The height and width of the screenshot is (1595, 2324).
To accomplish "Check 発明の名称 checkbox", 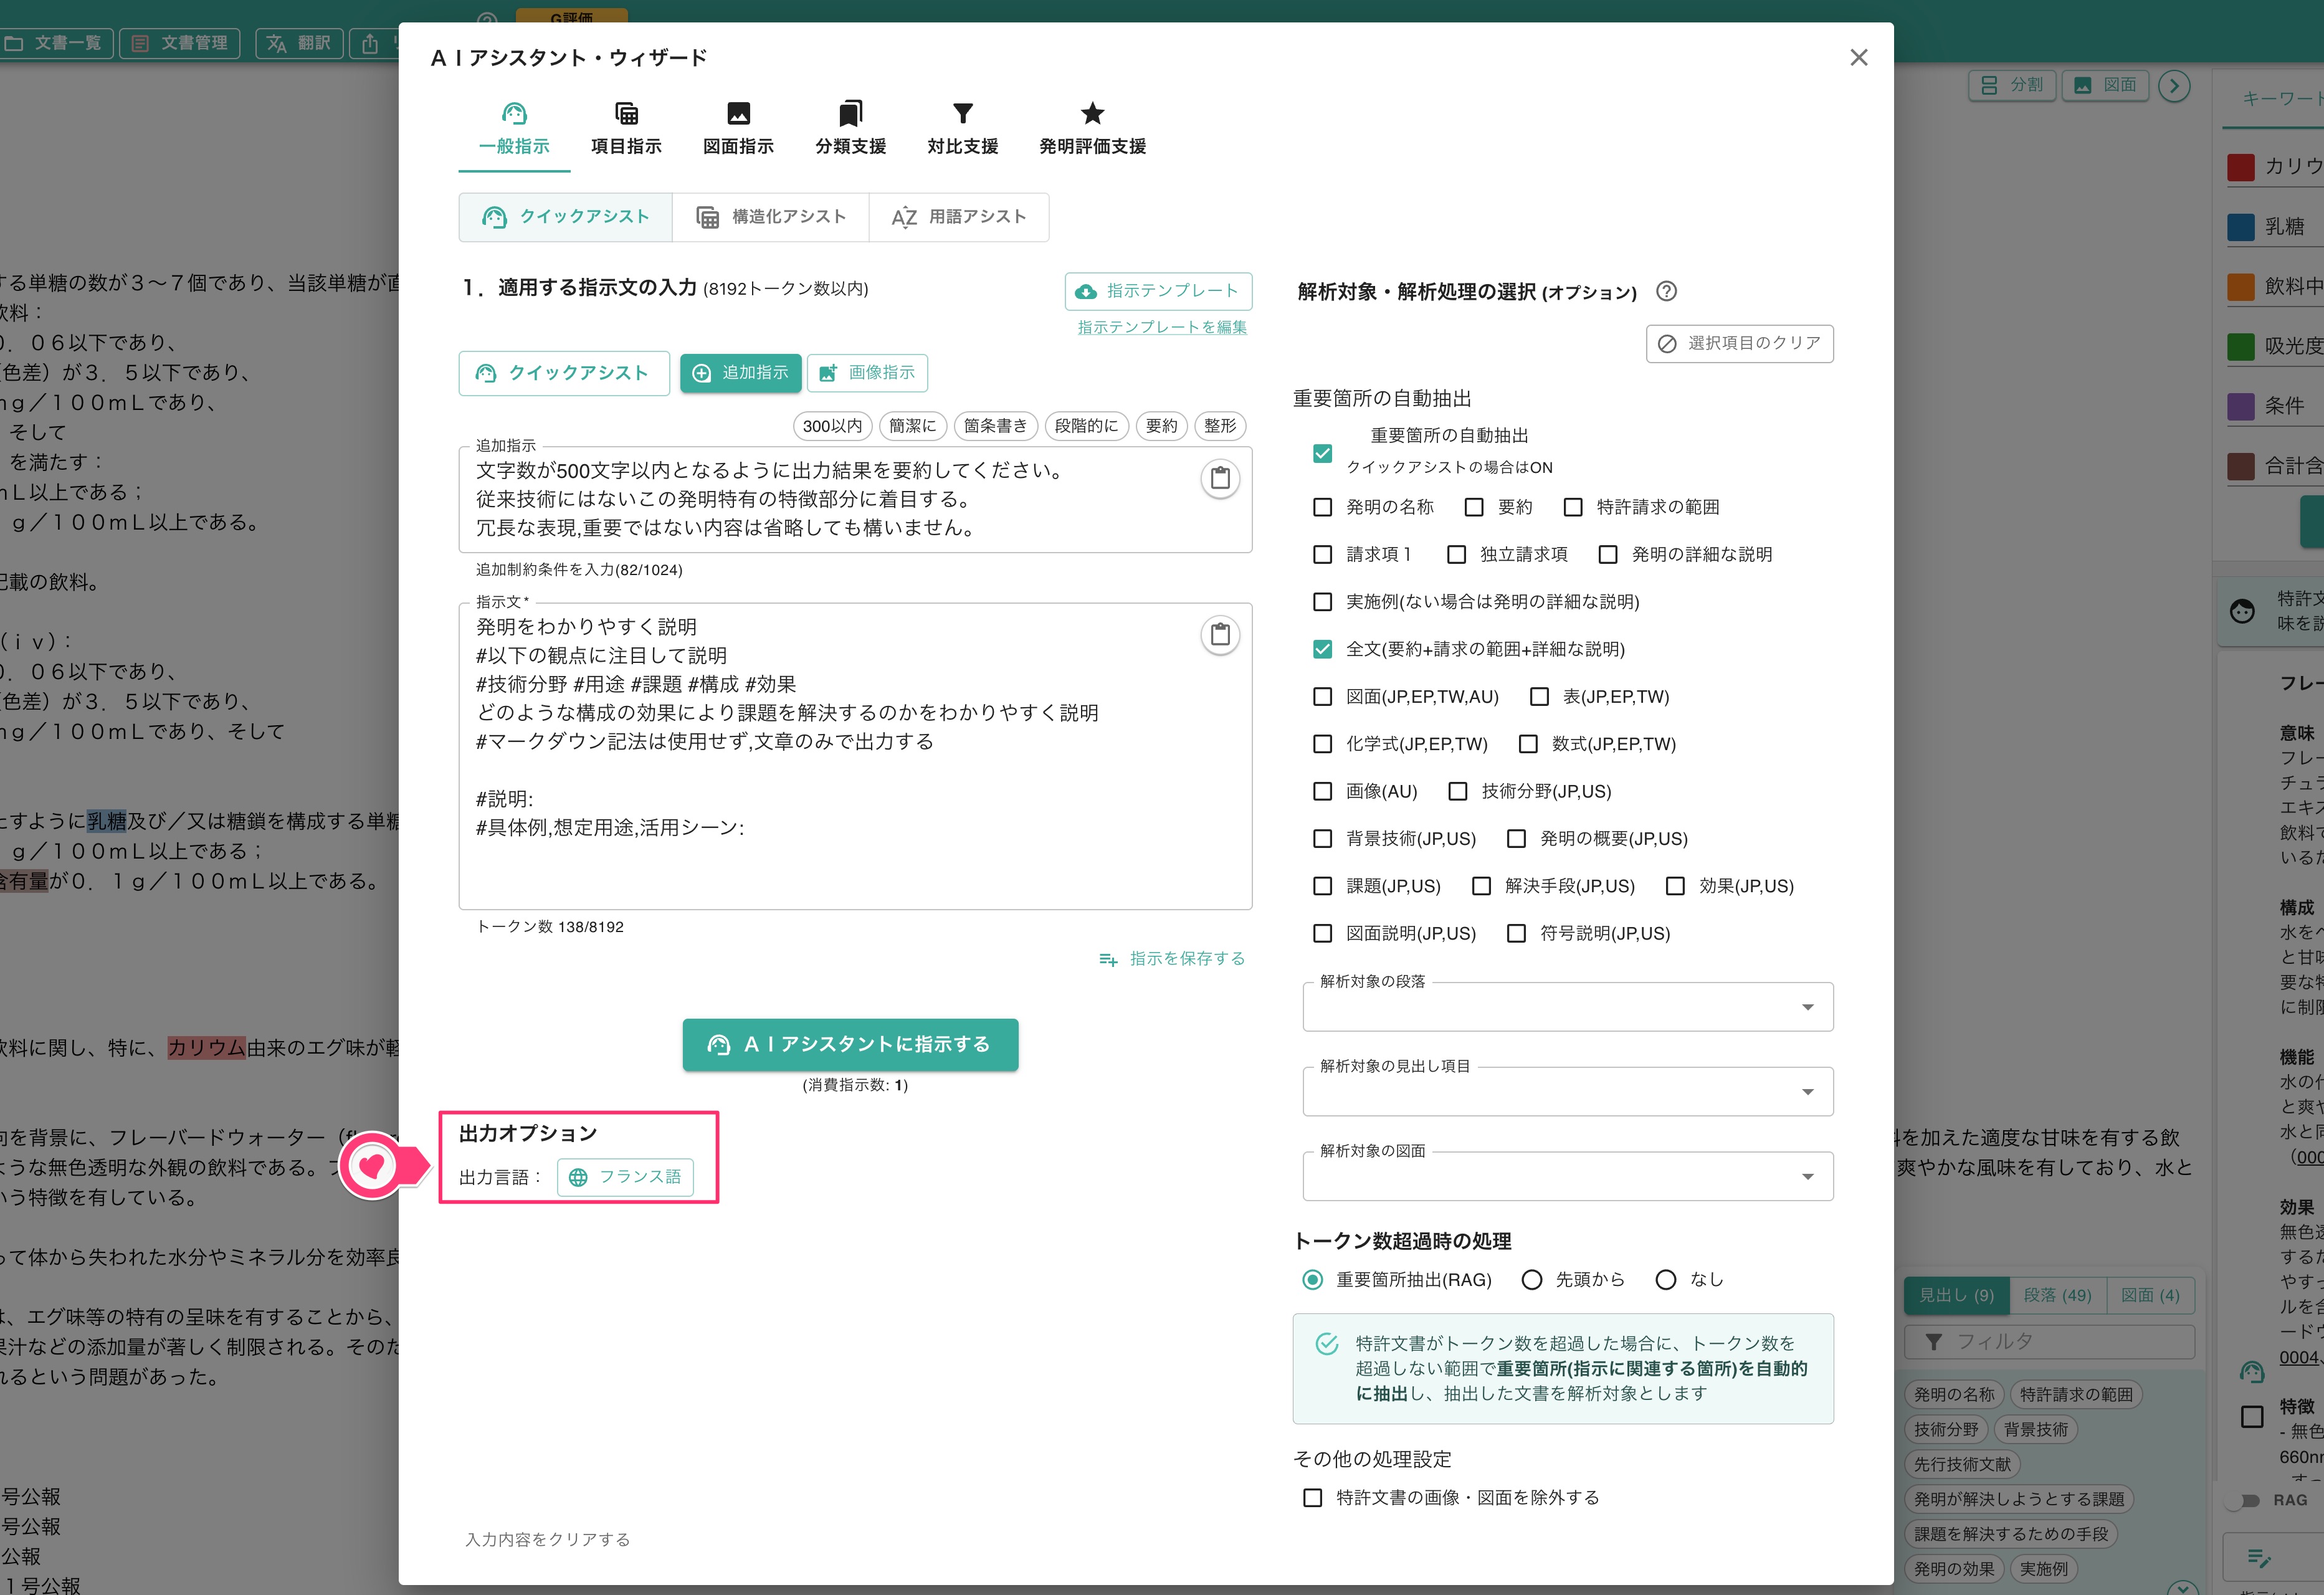I will tap(1322, 508).
